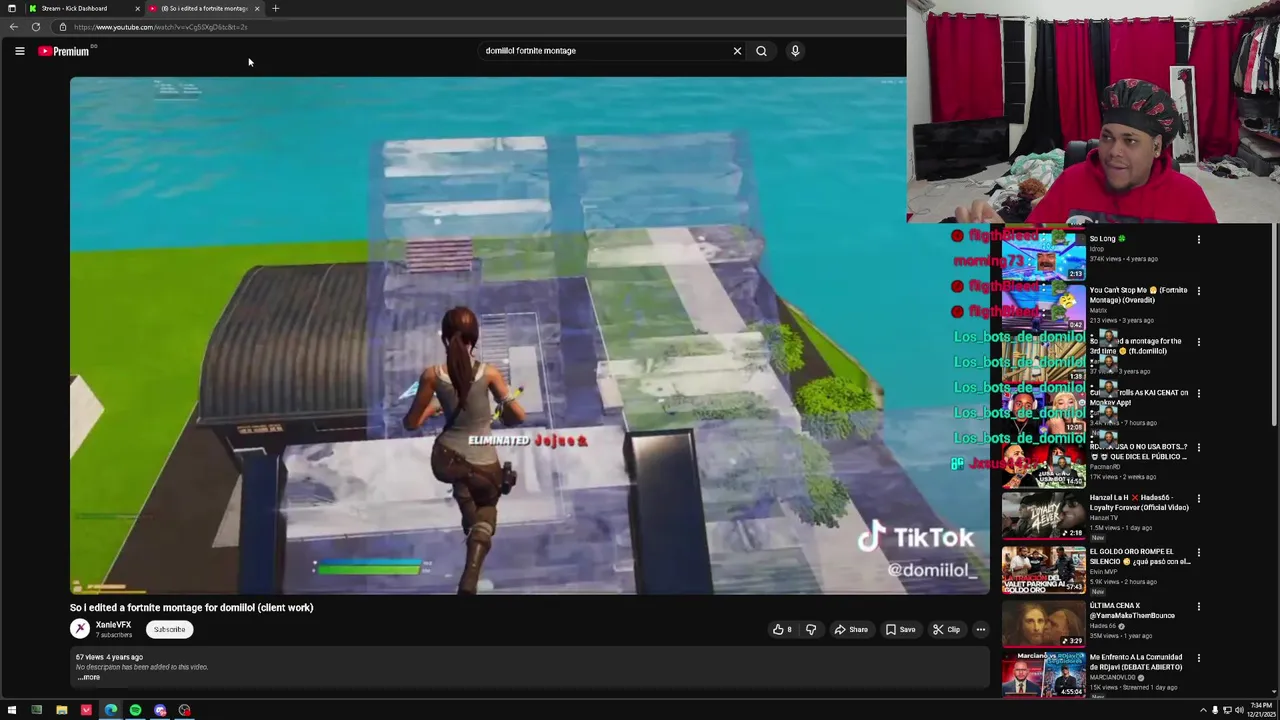The width and height of the screenshot is (1280, 720).
Task: Switch to Microsoft Edge in taskbar
Action: point(110,710)
